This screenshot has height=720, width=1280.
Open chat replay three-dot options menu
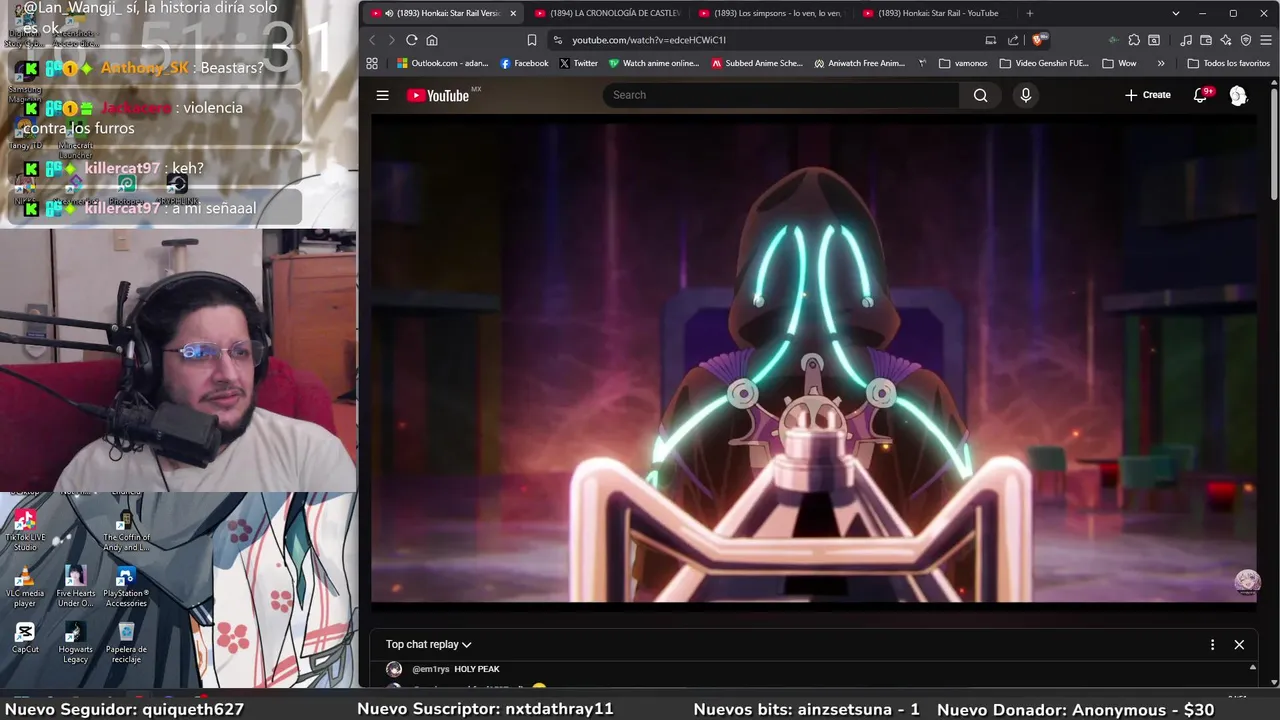pyautogui.click(x=1212, y=645)
